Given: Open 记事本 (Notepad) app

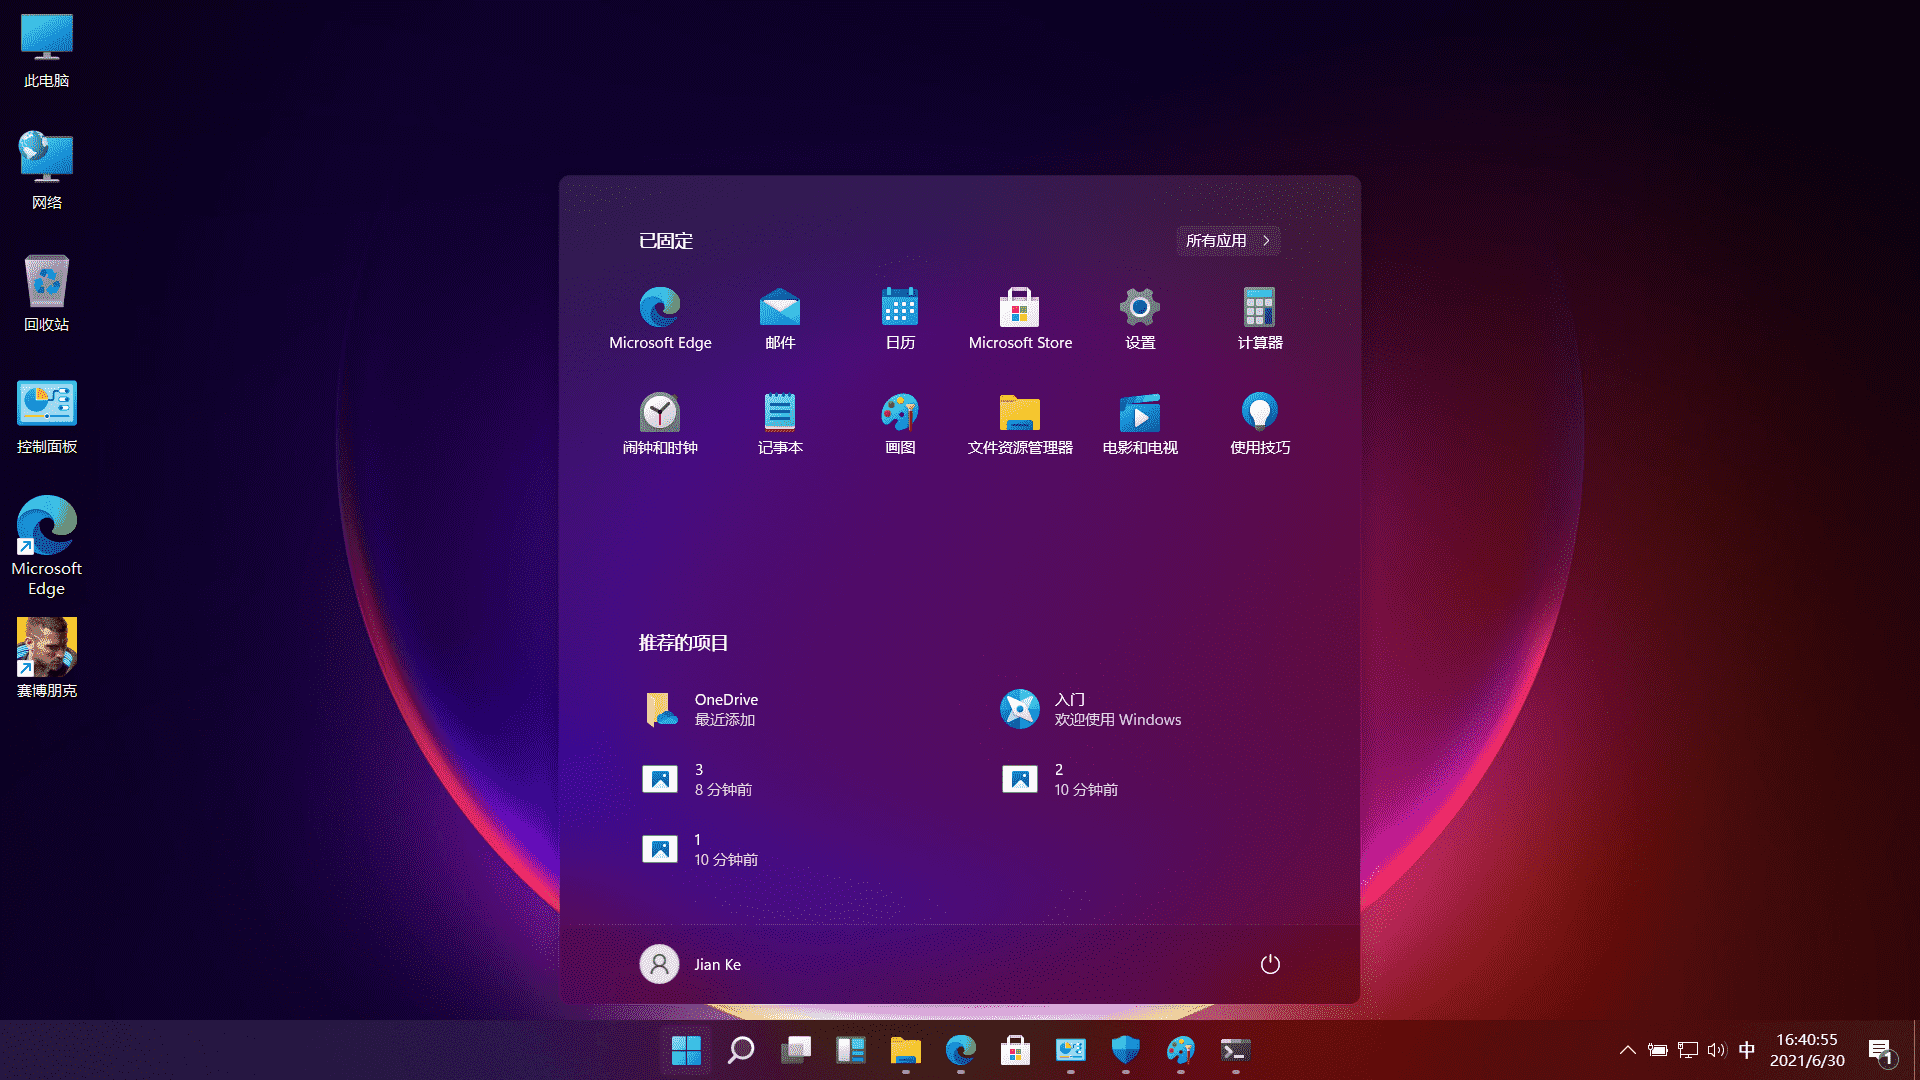Looking at the screenshot, I should [780, 424].
